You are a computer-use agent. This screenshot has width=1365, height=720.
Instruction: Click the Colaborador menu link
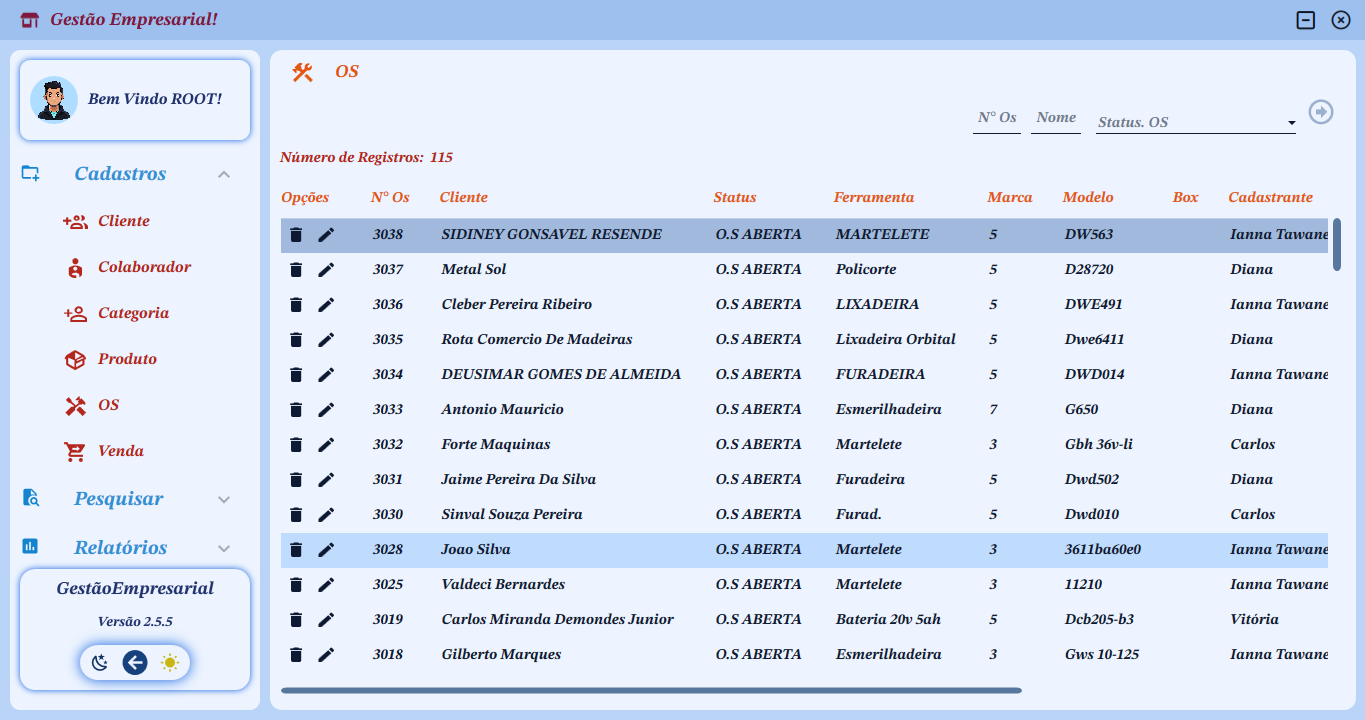pyautogui.click(x=144, y=267)
